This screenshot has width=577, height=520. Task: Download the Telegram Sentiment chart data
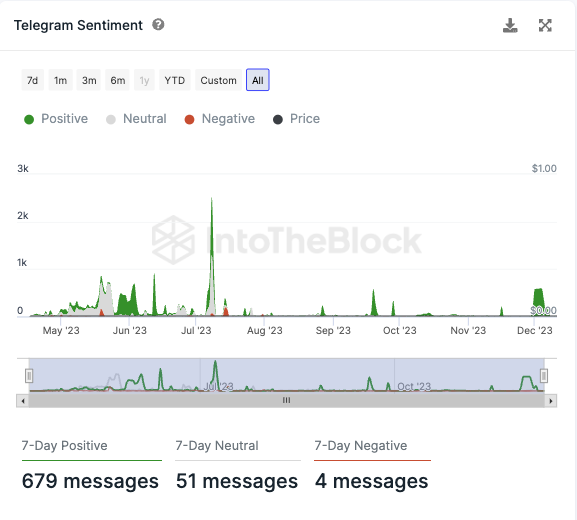pos(510,25)
